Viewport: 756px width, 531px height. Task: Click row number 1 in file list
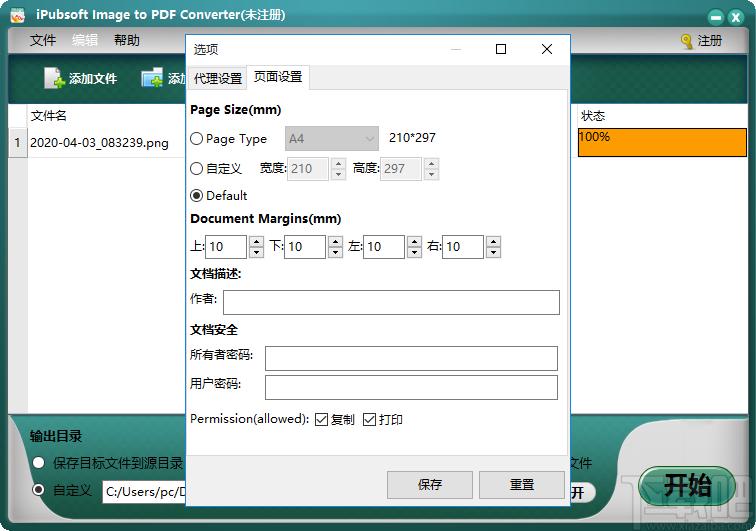(17, 143)
